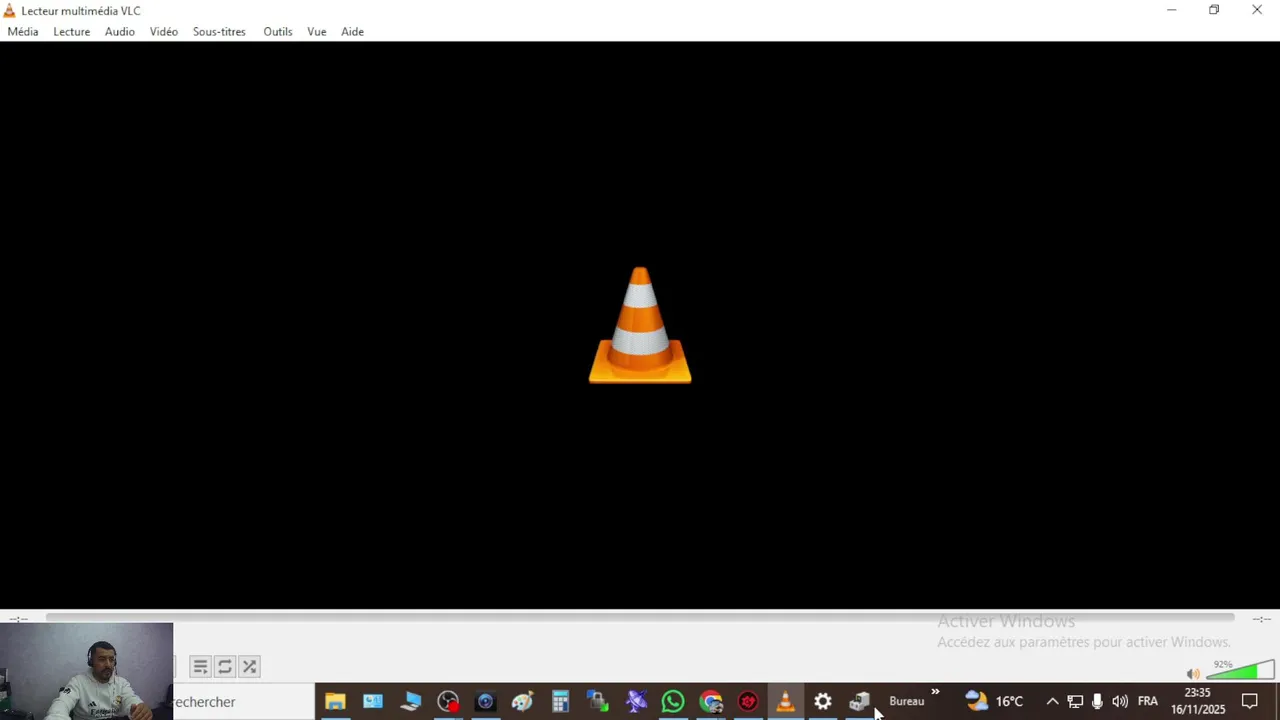Viewport: 1280px width, 720px height.
Task: Show hidden system tray icons
Action: coord(1052,702)
